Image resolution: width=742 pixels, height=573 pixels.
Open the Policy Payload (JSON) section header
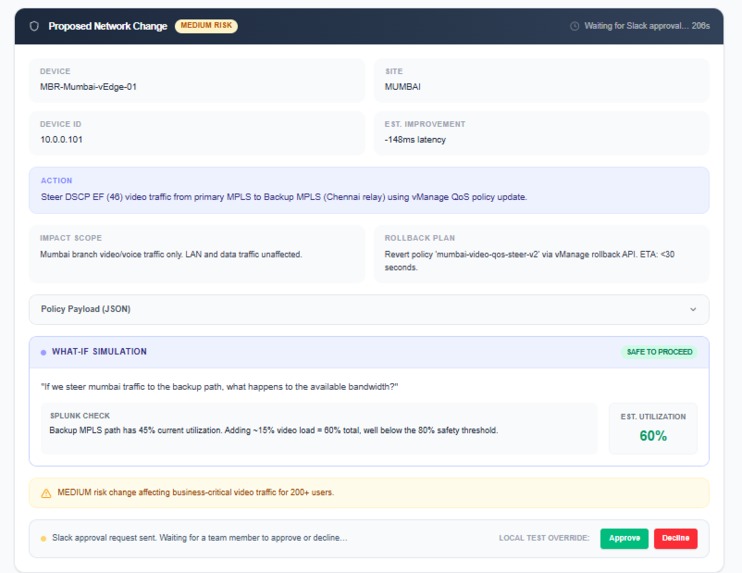click(369, 309)
